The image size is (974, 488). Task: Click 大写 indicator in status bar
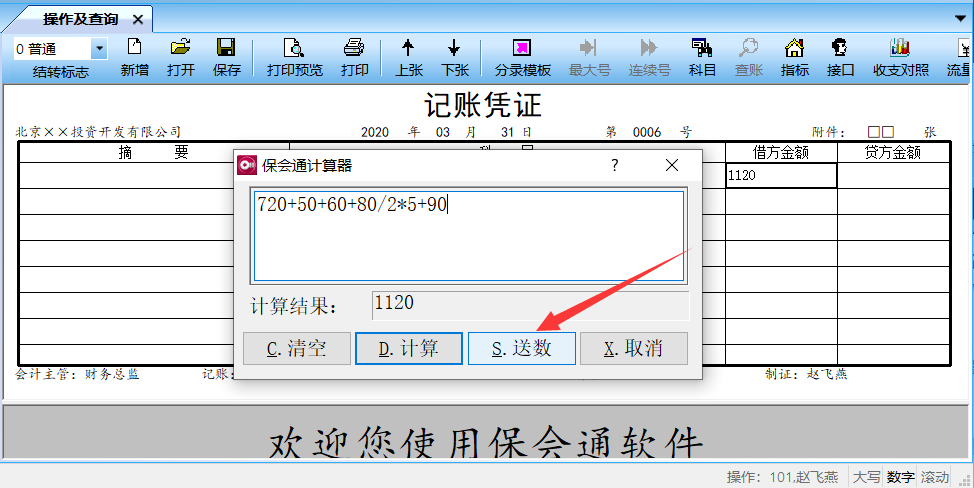(x=867, y=477)
